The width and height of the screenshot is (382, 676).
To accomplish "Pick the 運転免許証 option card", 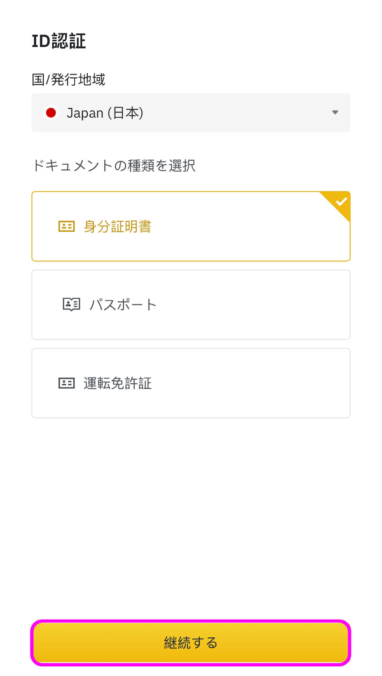I will [x=191, y=383].
